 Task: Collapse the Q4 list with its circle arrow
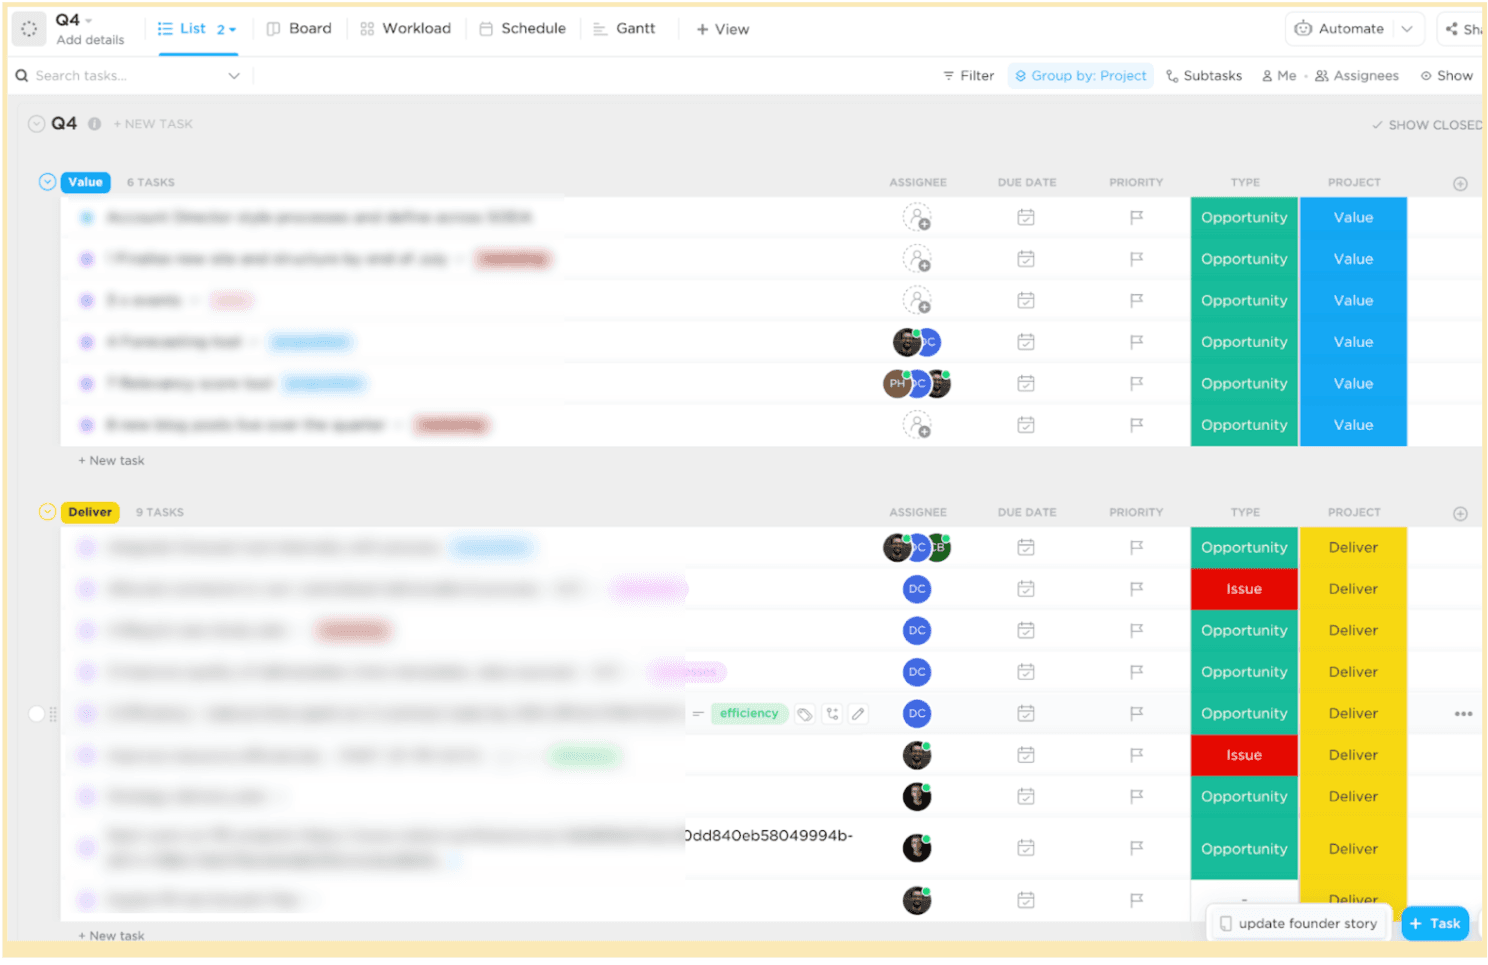[36, 124]
